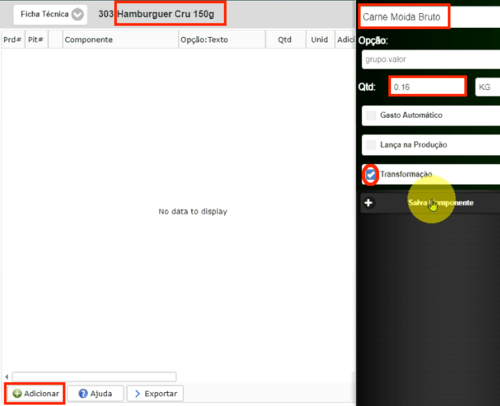Click the horizontal scrollbar track of the grid
Image resolution: width=500 pixels, height=406 pixels.
[94, 377]
